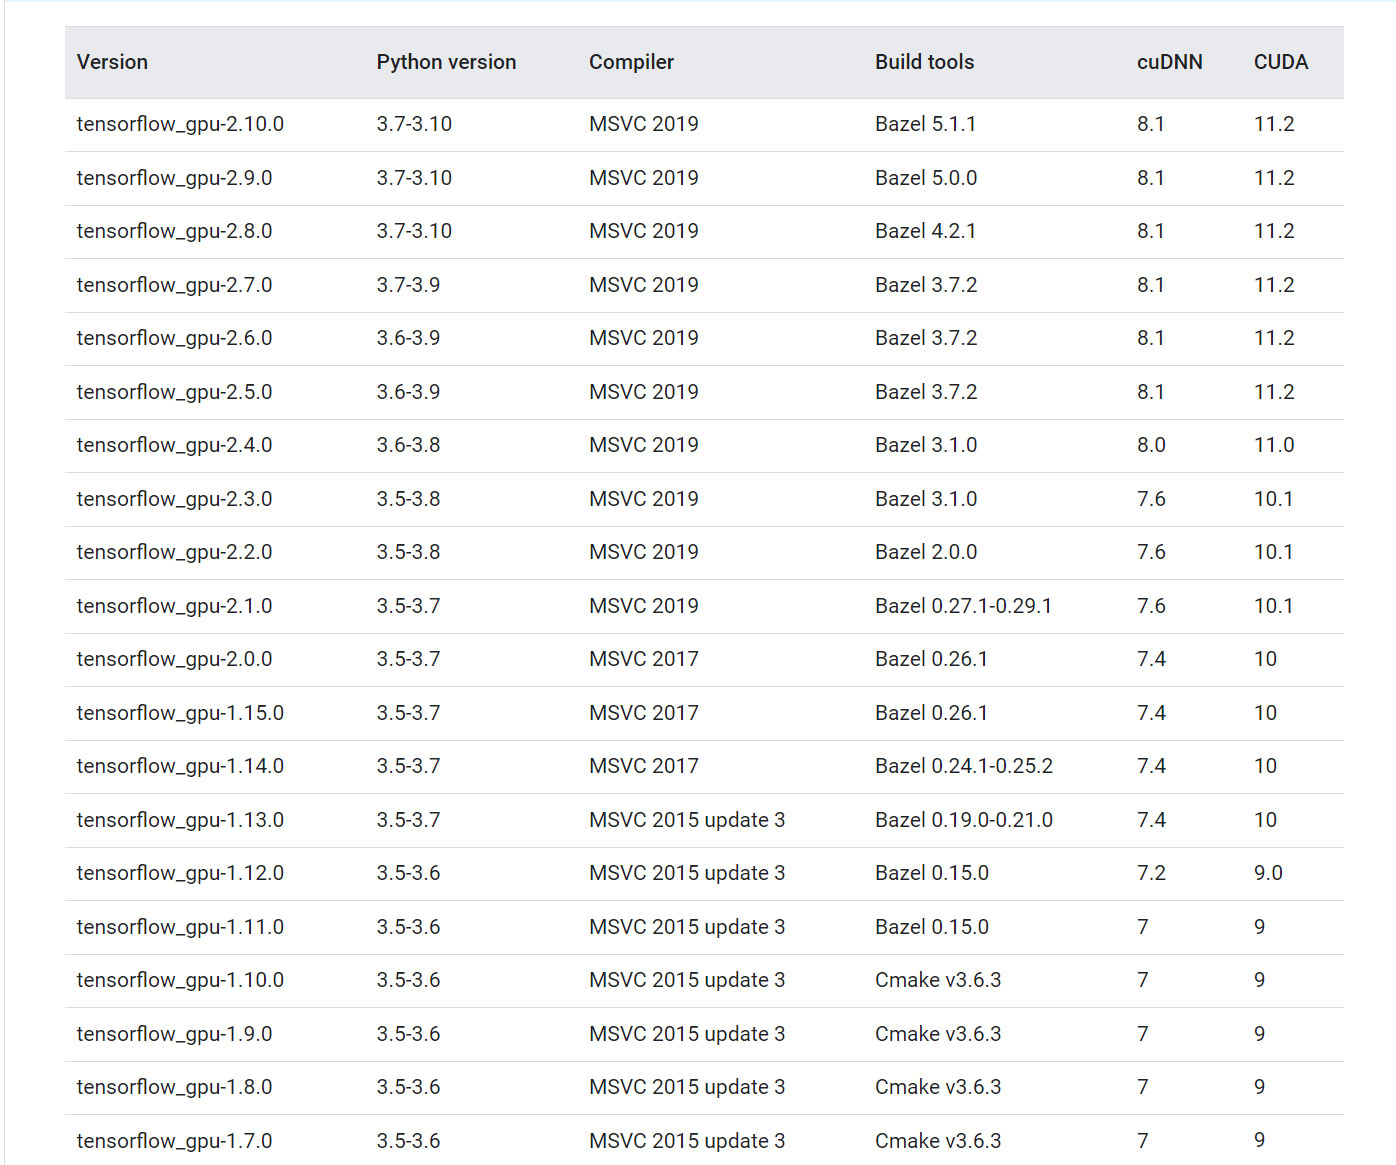The width and height of the screenshot is (1396, 1165).
Task: Click the "Bazel 2.0.0" build tools cell
Action: coord(926,552)
